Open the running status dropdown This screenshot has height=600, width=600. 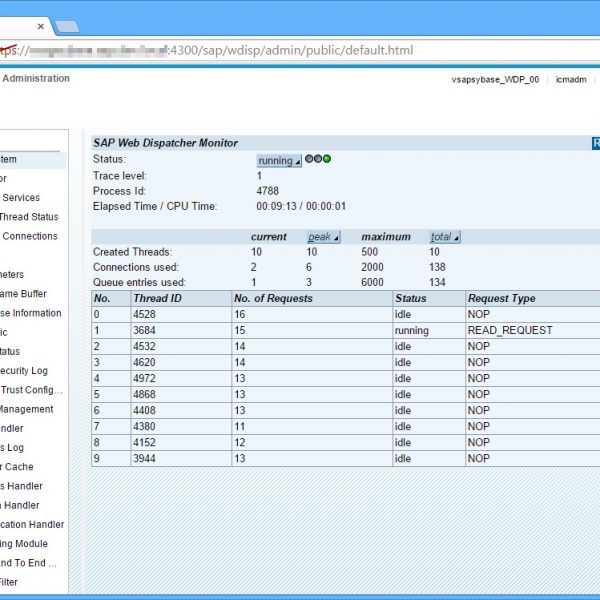tap(279, 160)
